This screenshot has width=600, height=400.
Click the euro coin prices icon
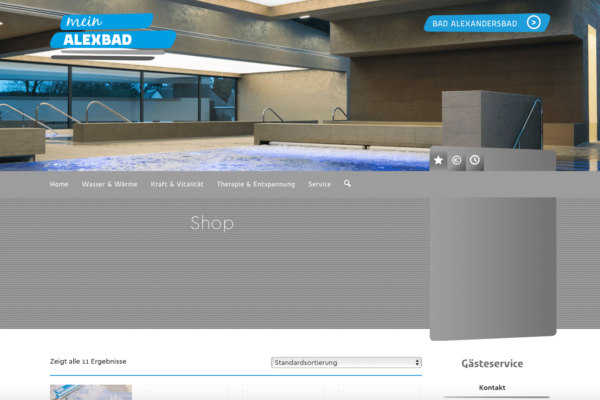click(x=456, y=160)
